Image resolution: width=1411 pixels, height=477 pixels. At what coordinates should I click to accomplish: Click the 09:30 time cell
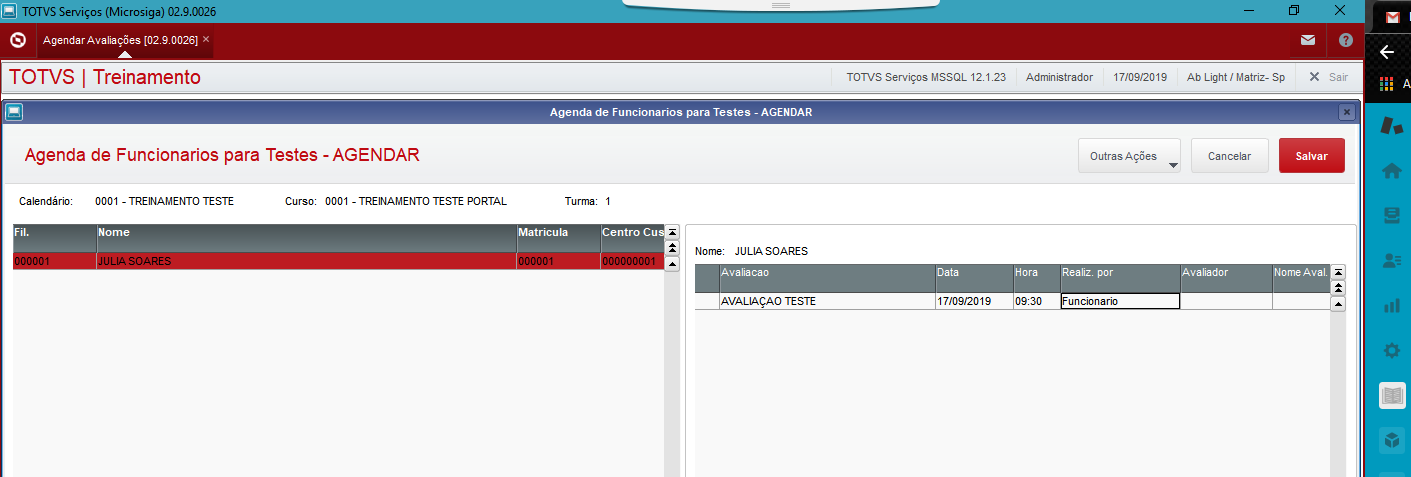1036,301
